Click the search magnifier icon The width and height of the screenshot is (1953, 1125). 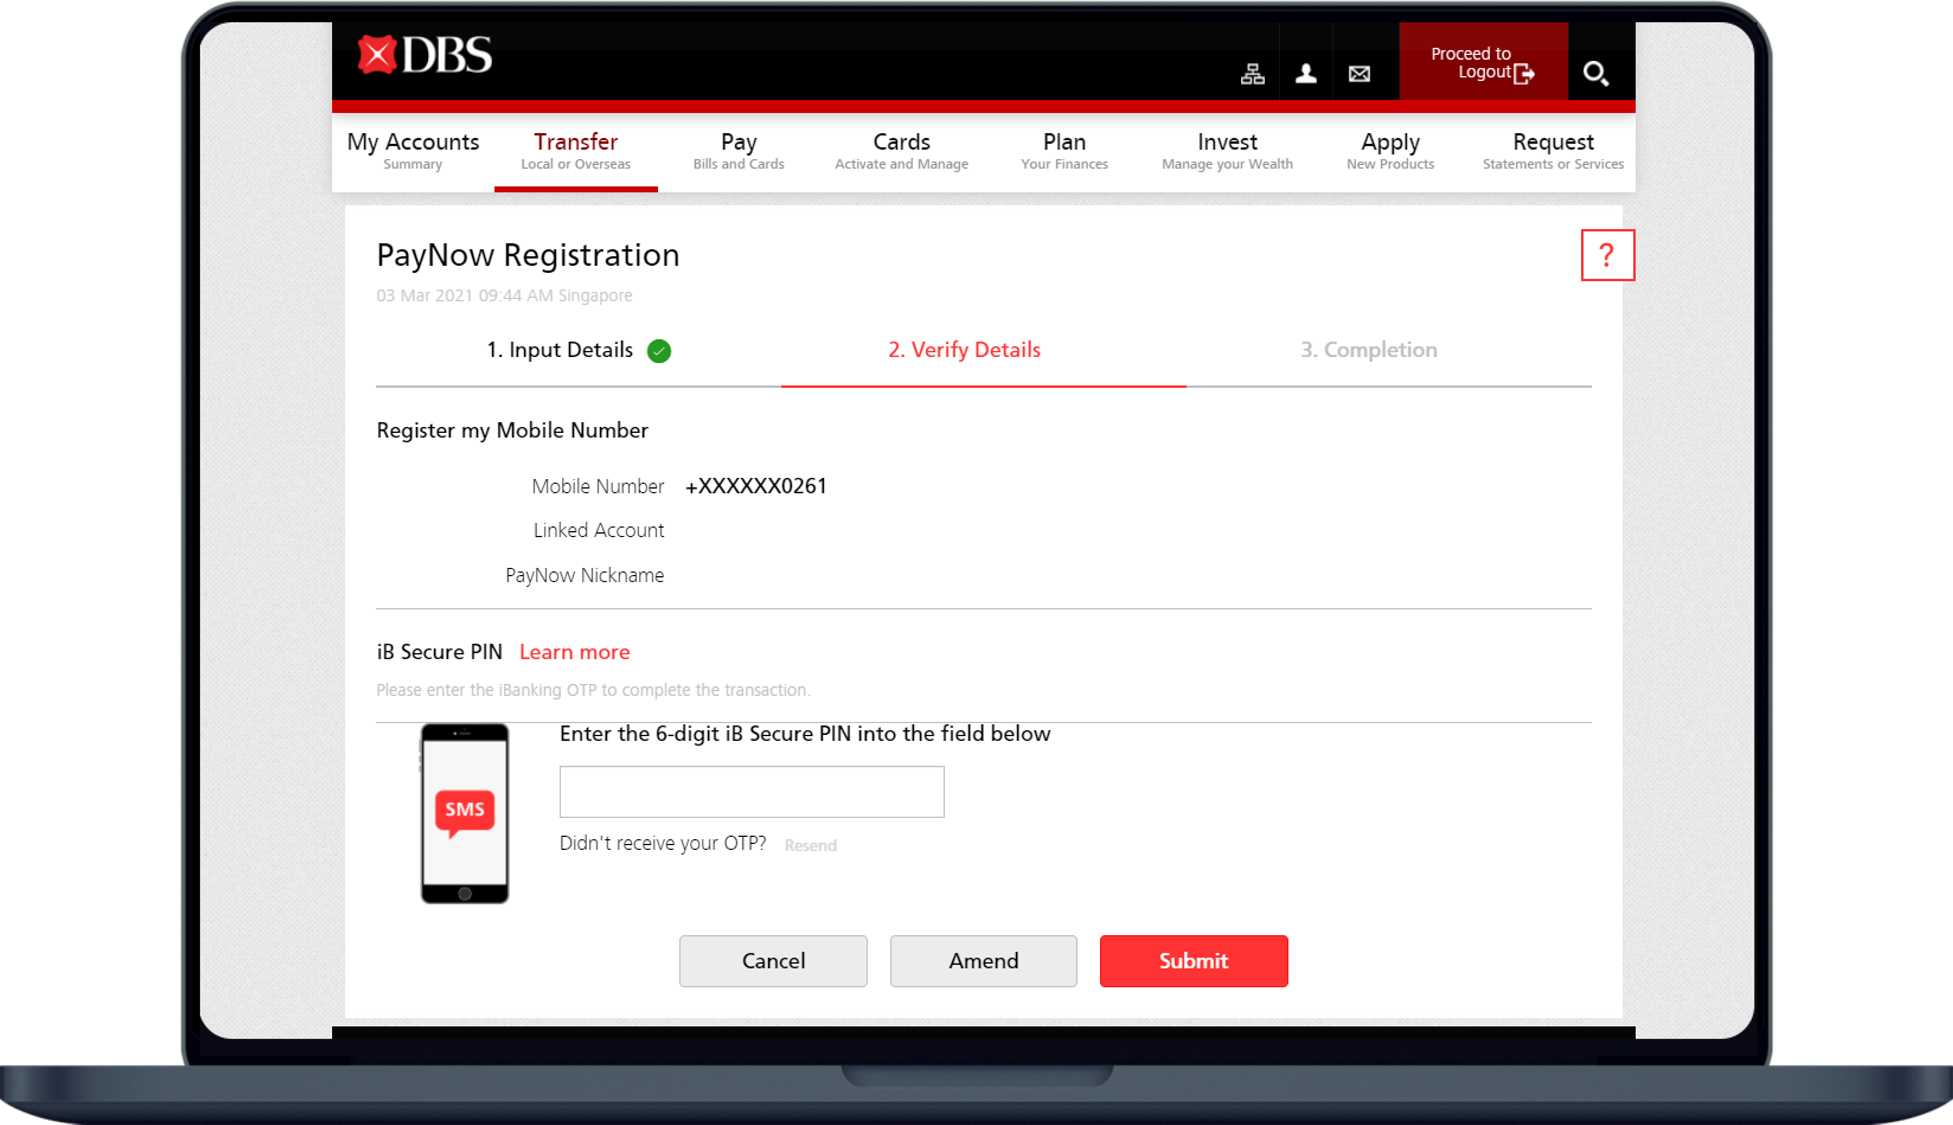tap(1595, 73)
